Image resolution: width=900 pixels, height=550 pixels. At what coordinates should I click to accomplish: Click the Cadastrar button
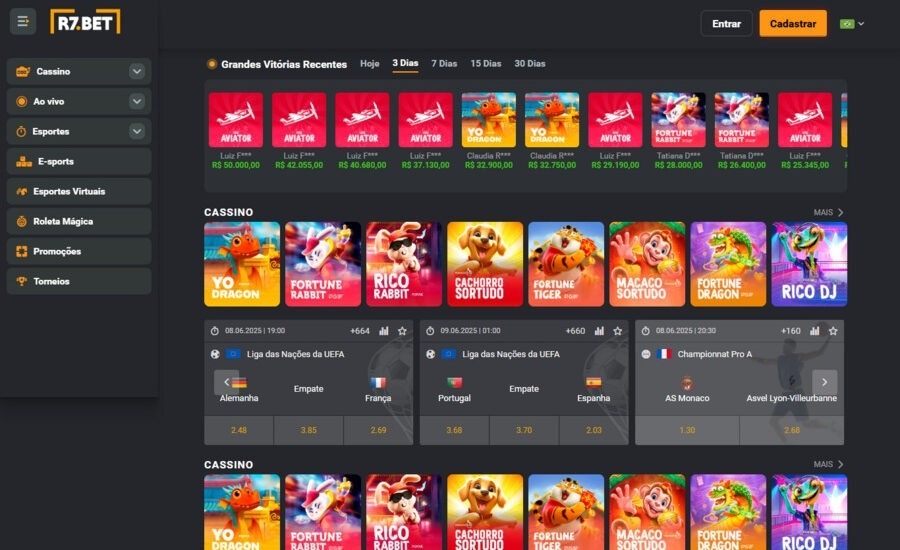(792, 23)
